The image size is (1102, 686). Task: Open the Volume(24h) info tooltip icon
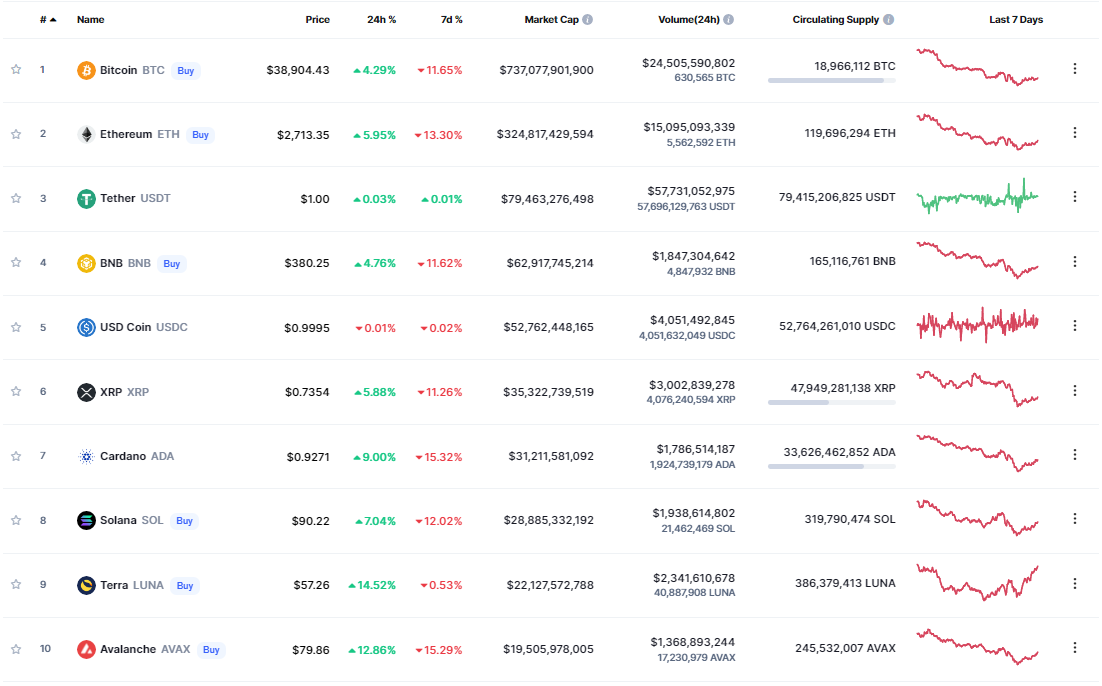pos(729,20)
